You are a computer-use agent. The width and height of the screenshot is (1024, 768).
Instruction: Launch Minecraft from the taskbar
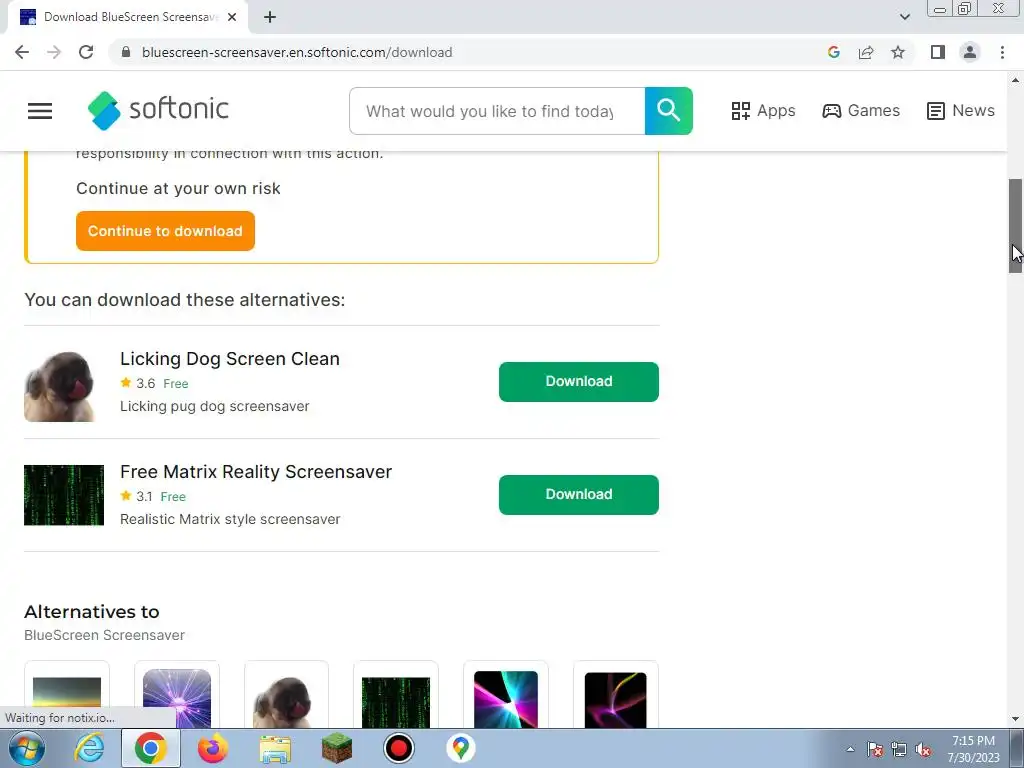pos(337,748)
